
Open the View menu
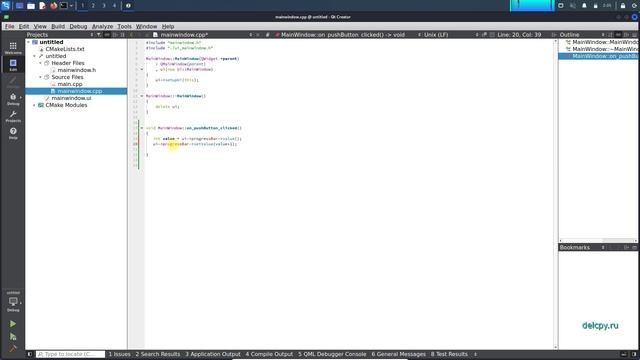point(40,27)
